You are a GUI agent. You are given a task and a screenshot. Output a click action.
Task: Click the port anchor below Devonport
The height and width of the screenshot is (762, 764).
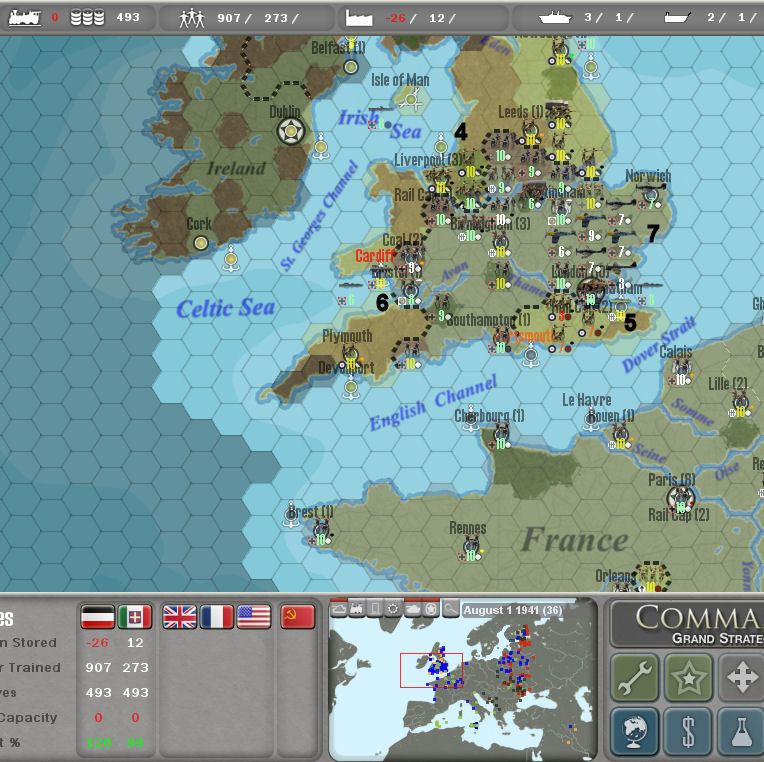[x=351, y=389]
